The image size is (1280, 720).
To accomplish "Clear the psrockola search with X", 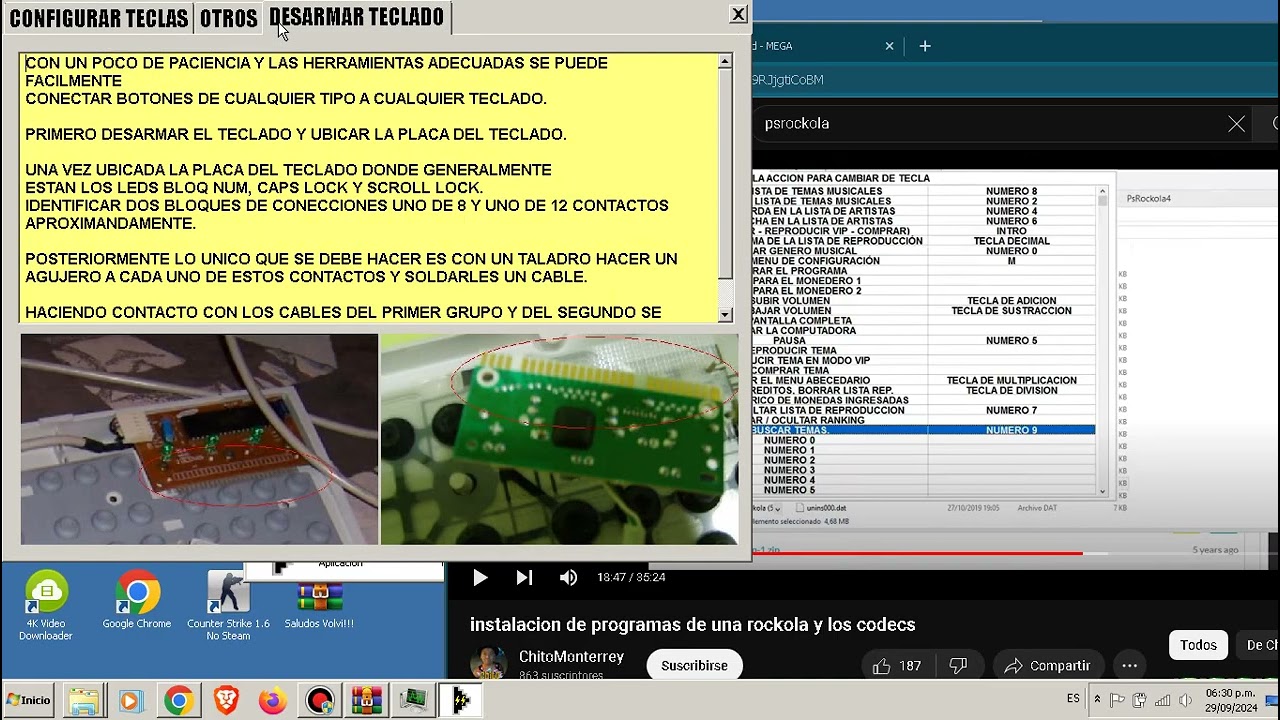I will (1236, 124).
